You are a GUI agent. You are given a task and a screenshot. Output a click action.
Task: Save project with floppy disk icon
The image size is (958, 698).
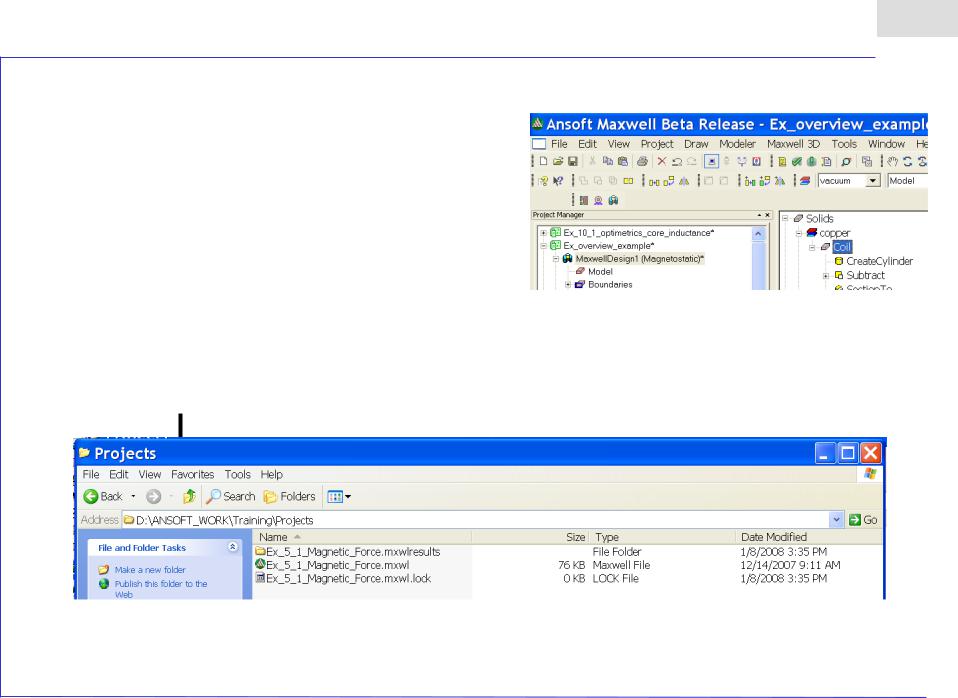click(x=572, y=161)
